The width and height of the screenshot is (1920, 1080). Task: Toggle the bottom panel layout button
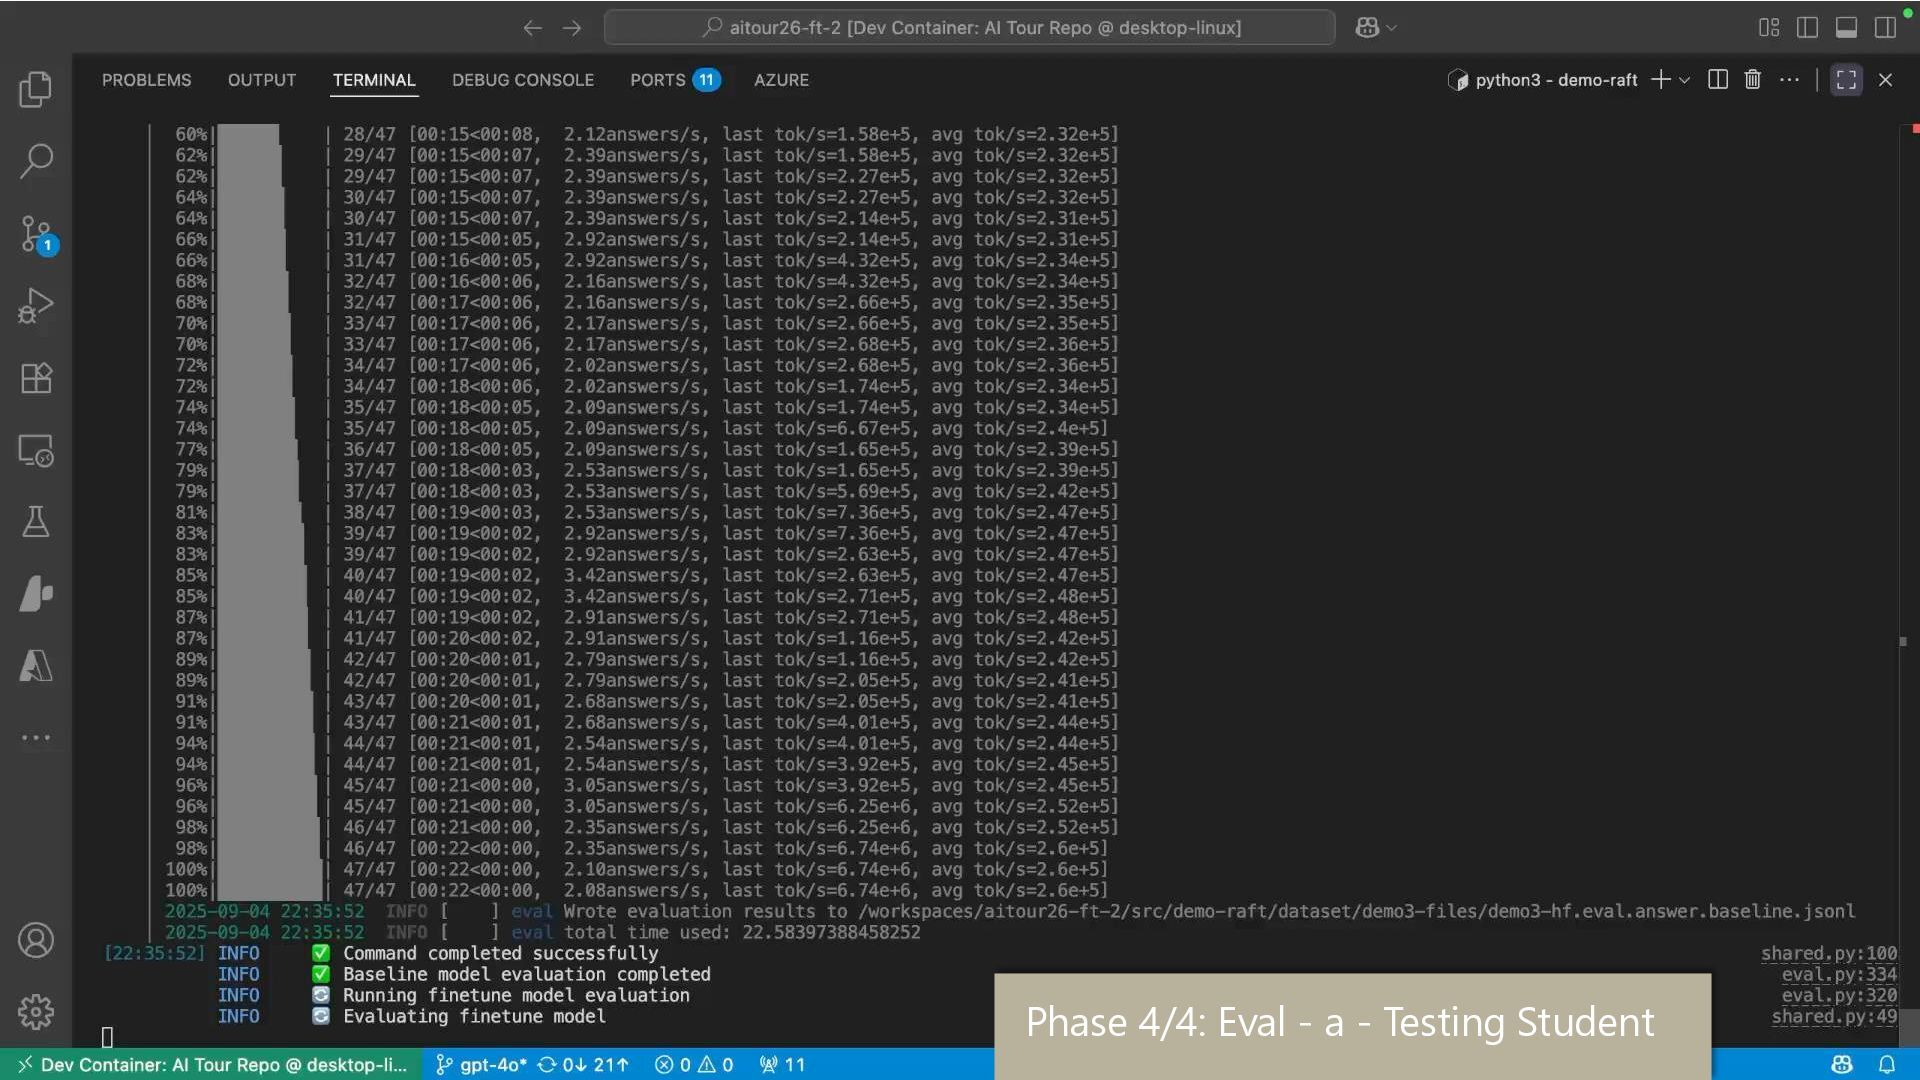1846,28
